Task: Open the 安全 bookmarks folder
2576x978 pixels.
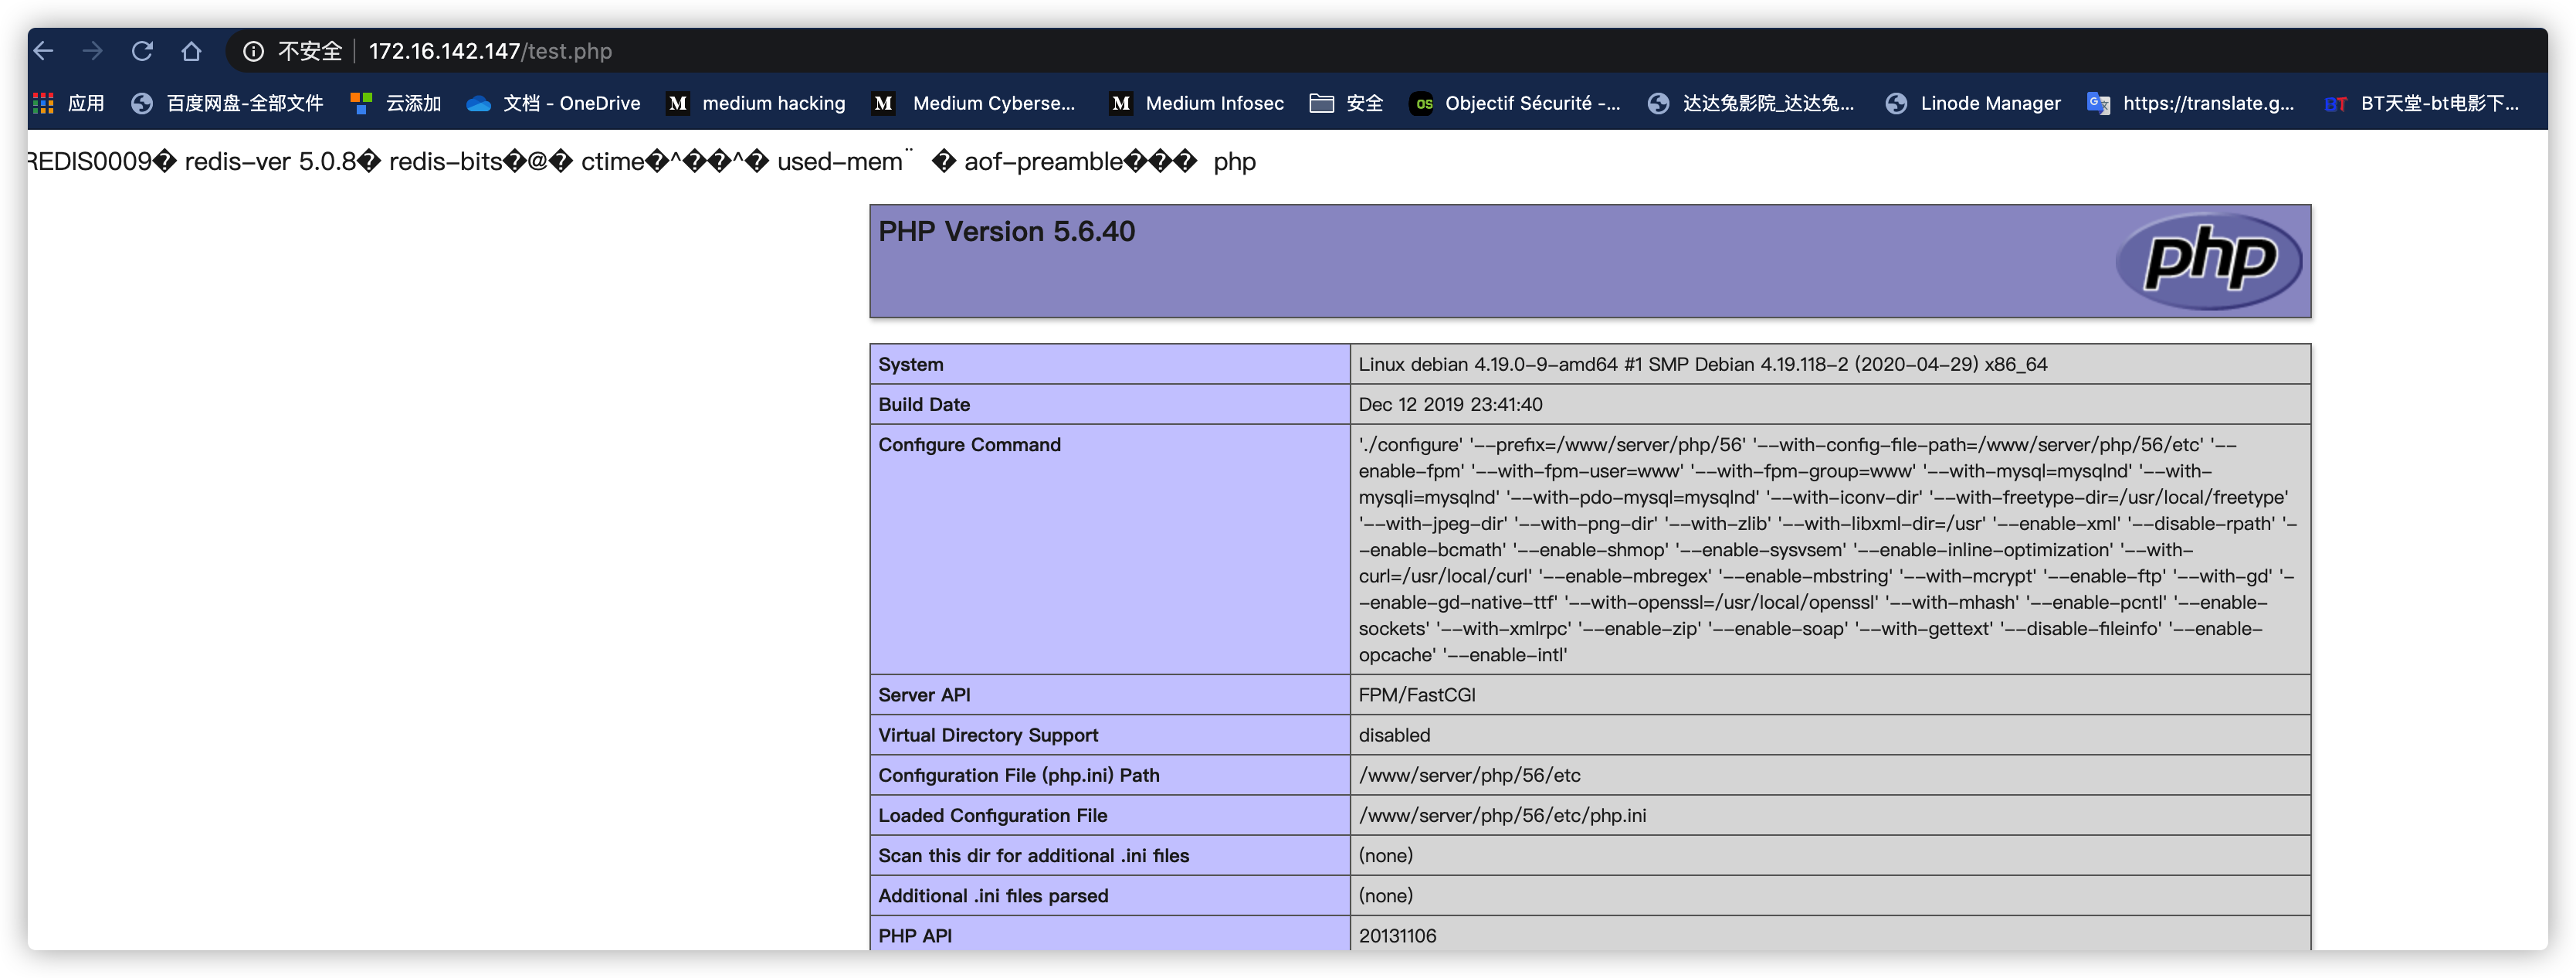Action: 1346,103
